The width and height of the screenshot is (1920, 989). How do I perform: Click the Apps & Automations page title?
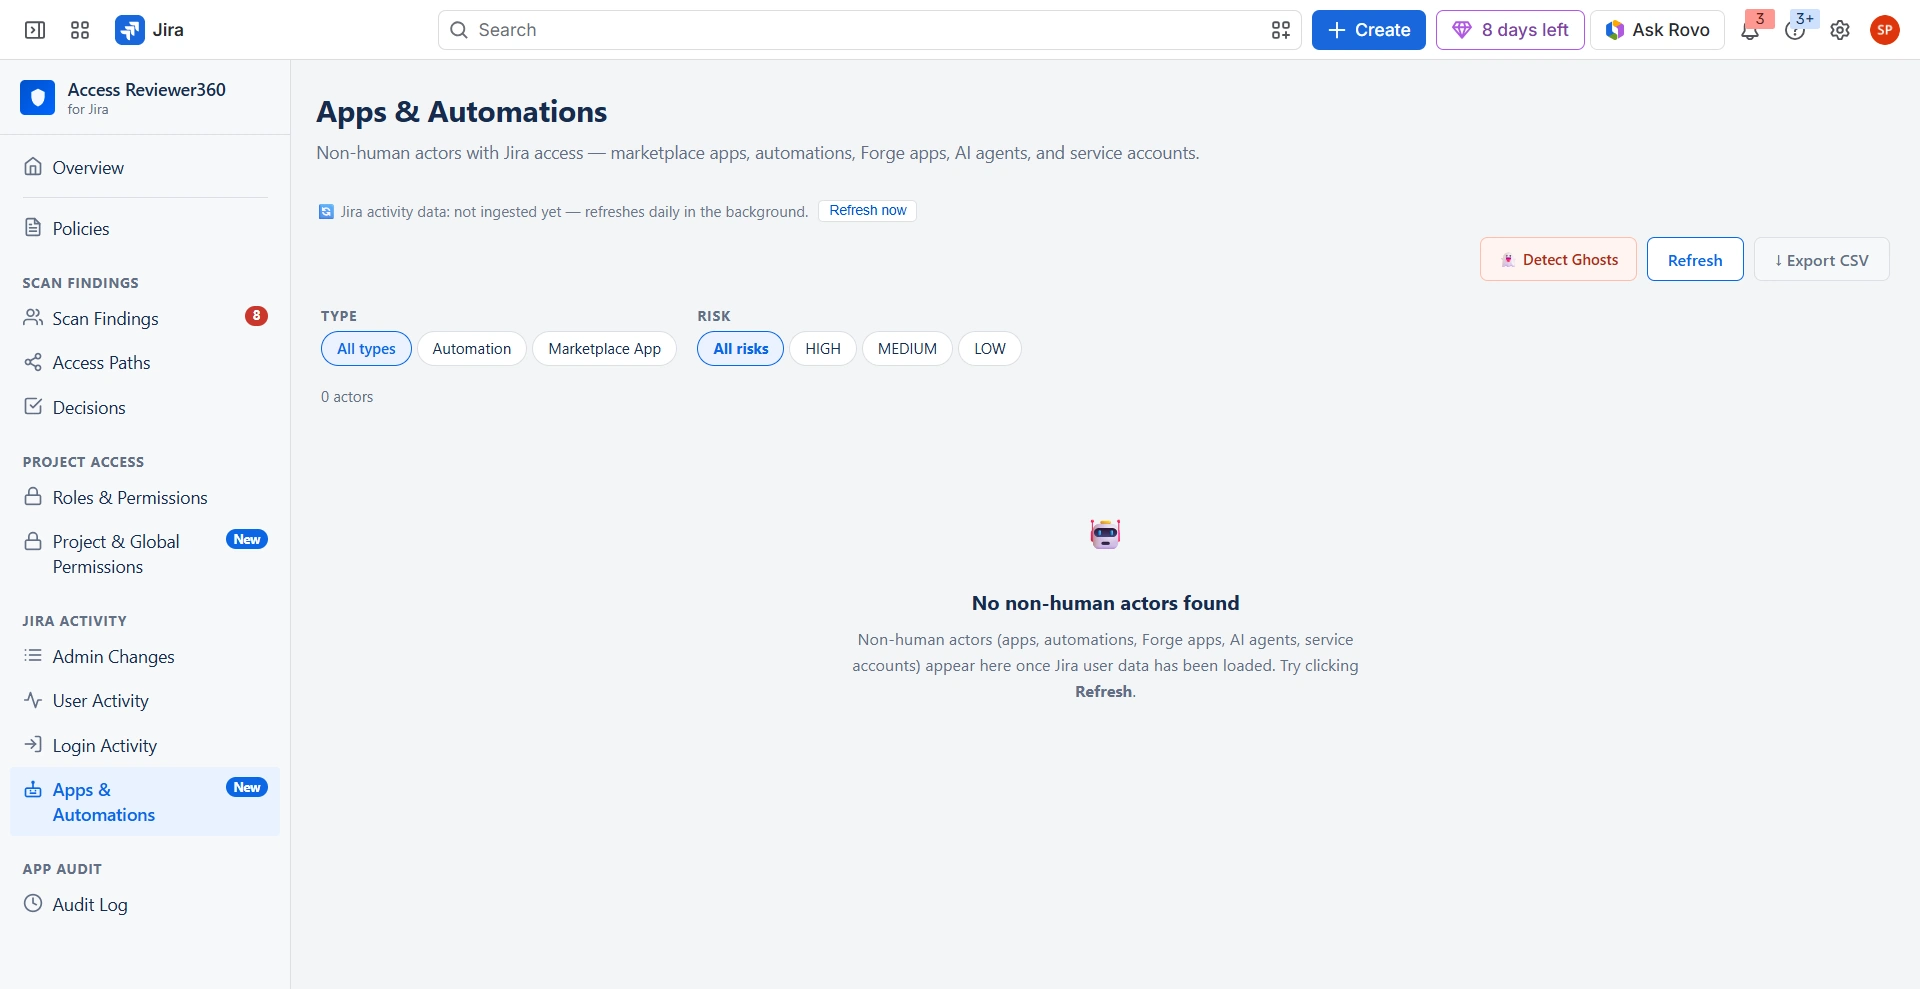point(462,112)
